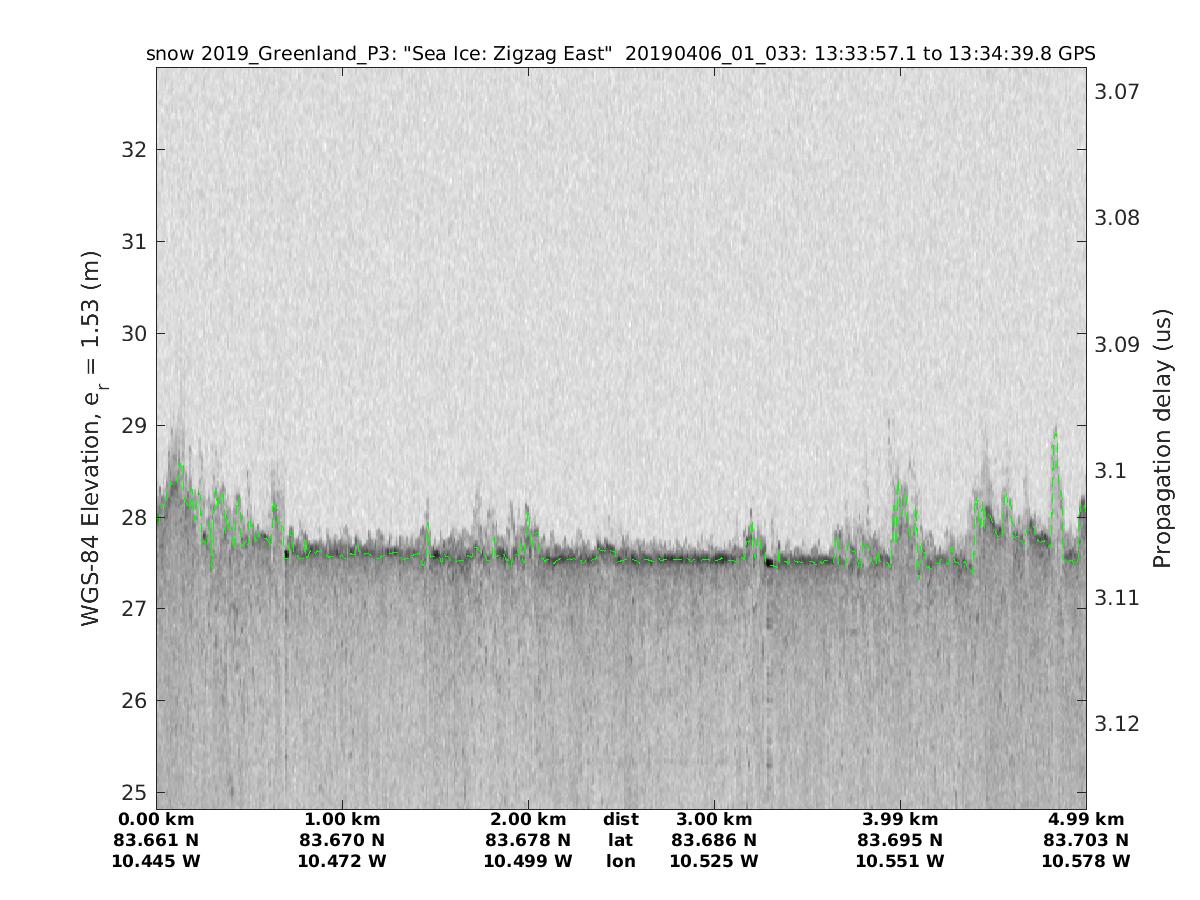
Task: Click the 3.09 propagation delay tick
Action: point(1117,345)
